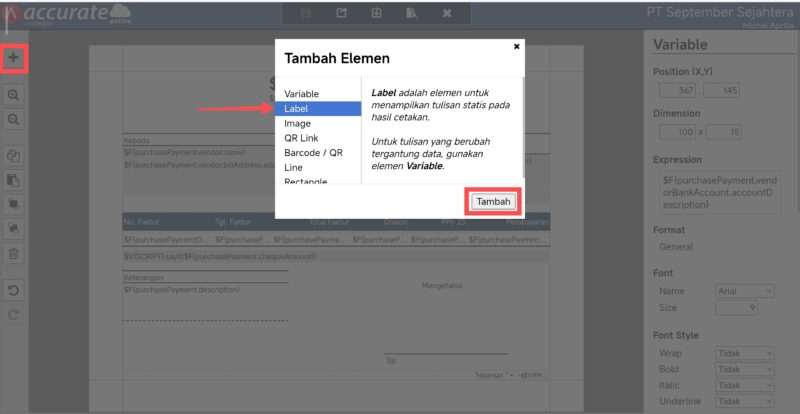Click the undo arrow icon
This screenshot has width=800, height=414.
(13, 290)
